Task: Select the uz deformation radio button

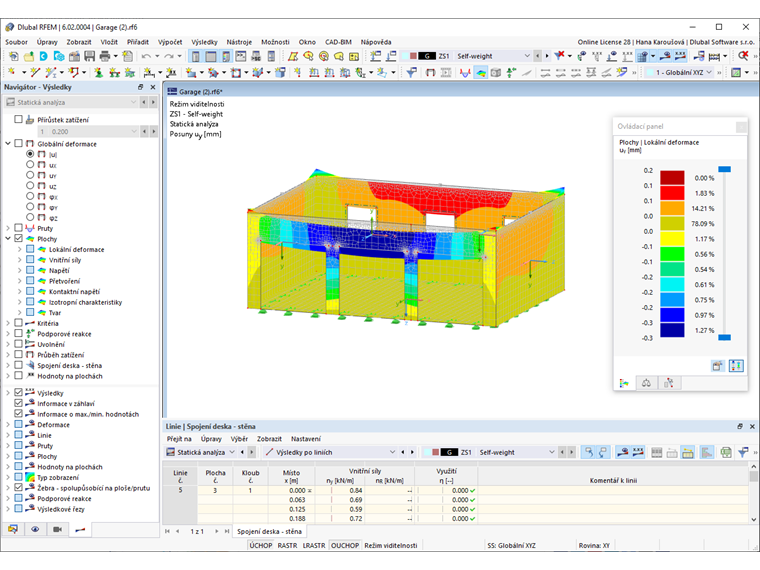Action: point(30,186)
